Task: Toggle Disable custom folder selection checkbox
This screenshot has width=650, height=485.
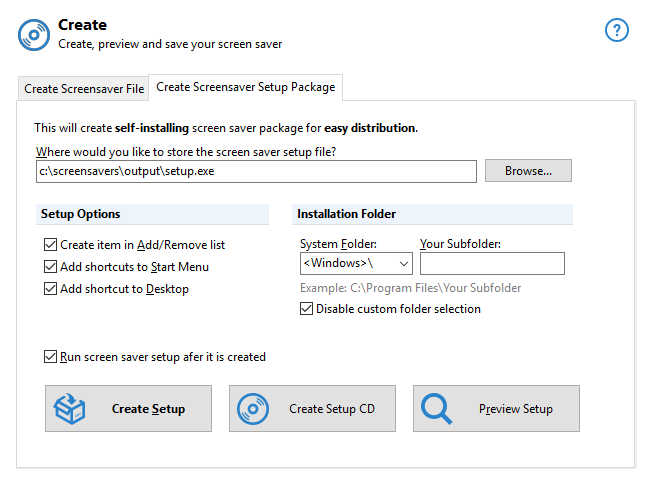Action: tap(306, 309)
